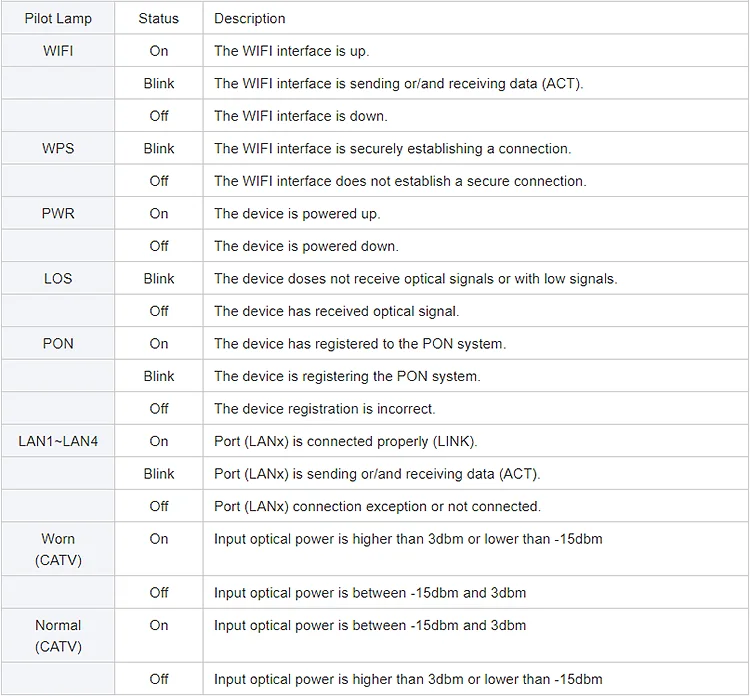Select the WPS pilot lamp cell

pyautogui.click(x=58, y=148)
